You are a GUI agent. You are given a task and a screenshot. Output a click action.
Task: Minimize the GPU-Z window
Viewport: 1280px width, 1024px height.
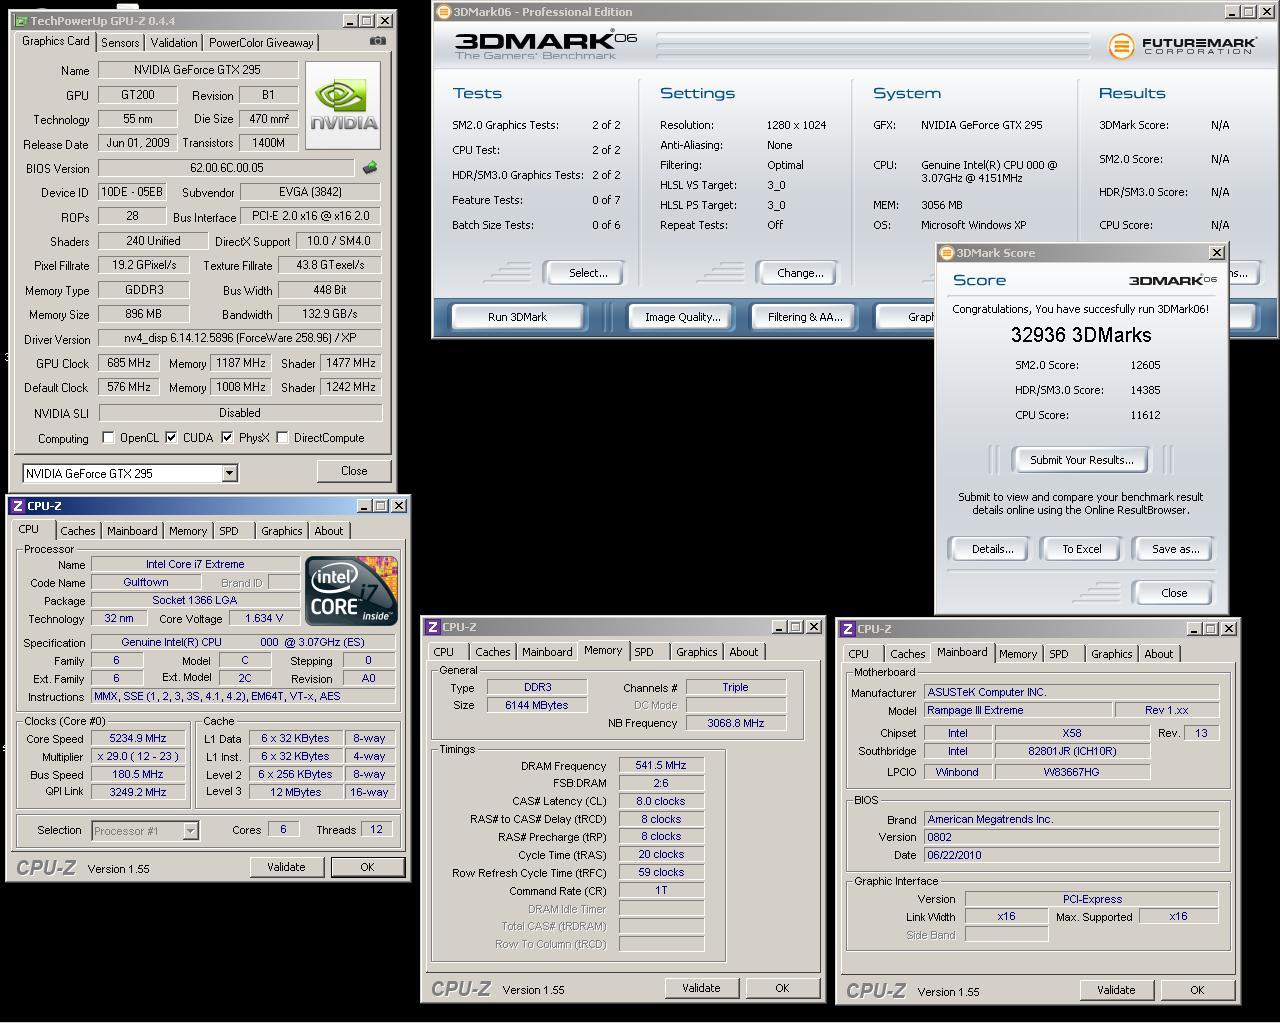click(349, 20)
